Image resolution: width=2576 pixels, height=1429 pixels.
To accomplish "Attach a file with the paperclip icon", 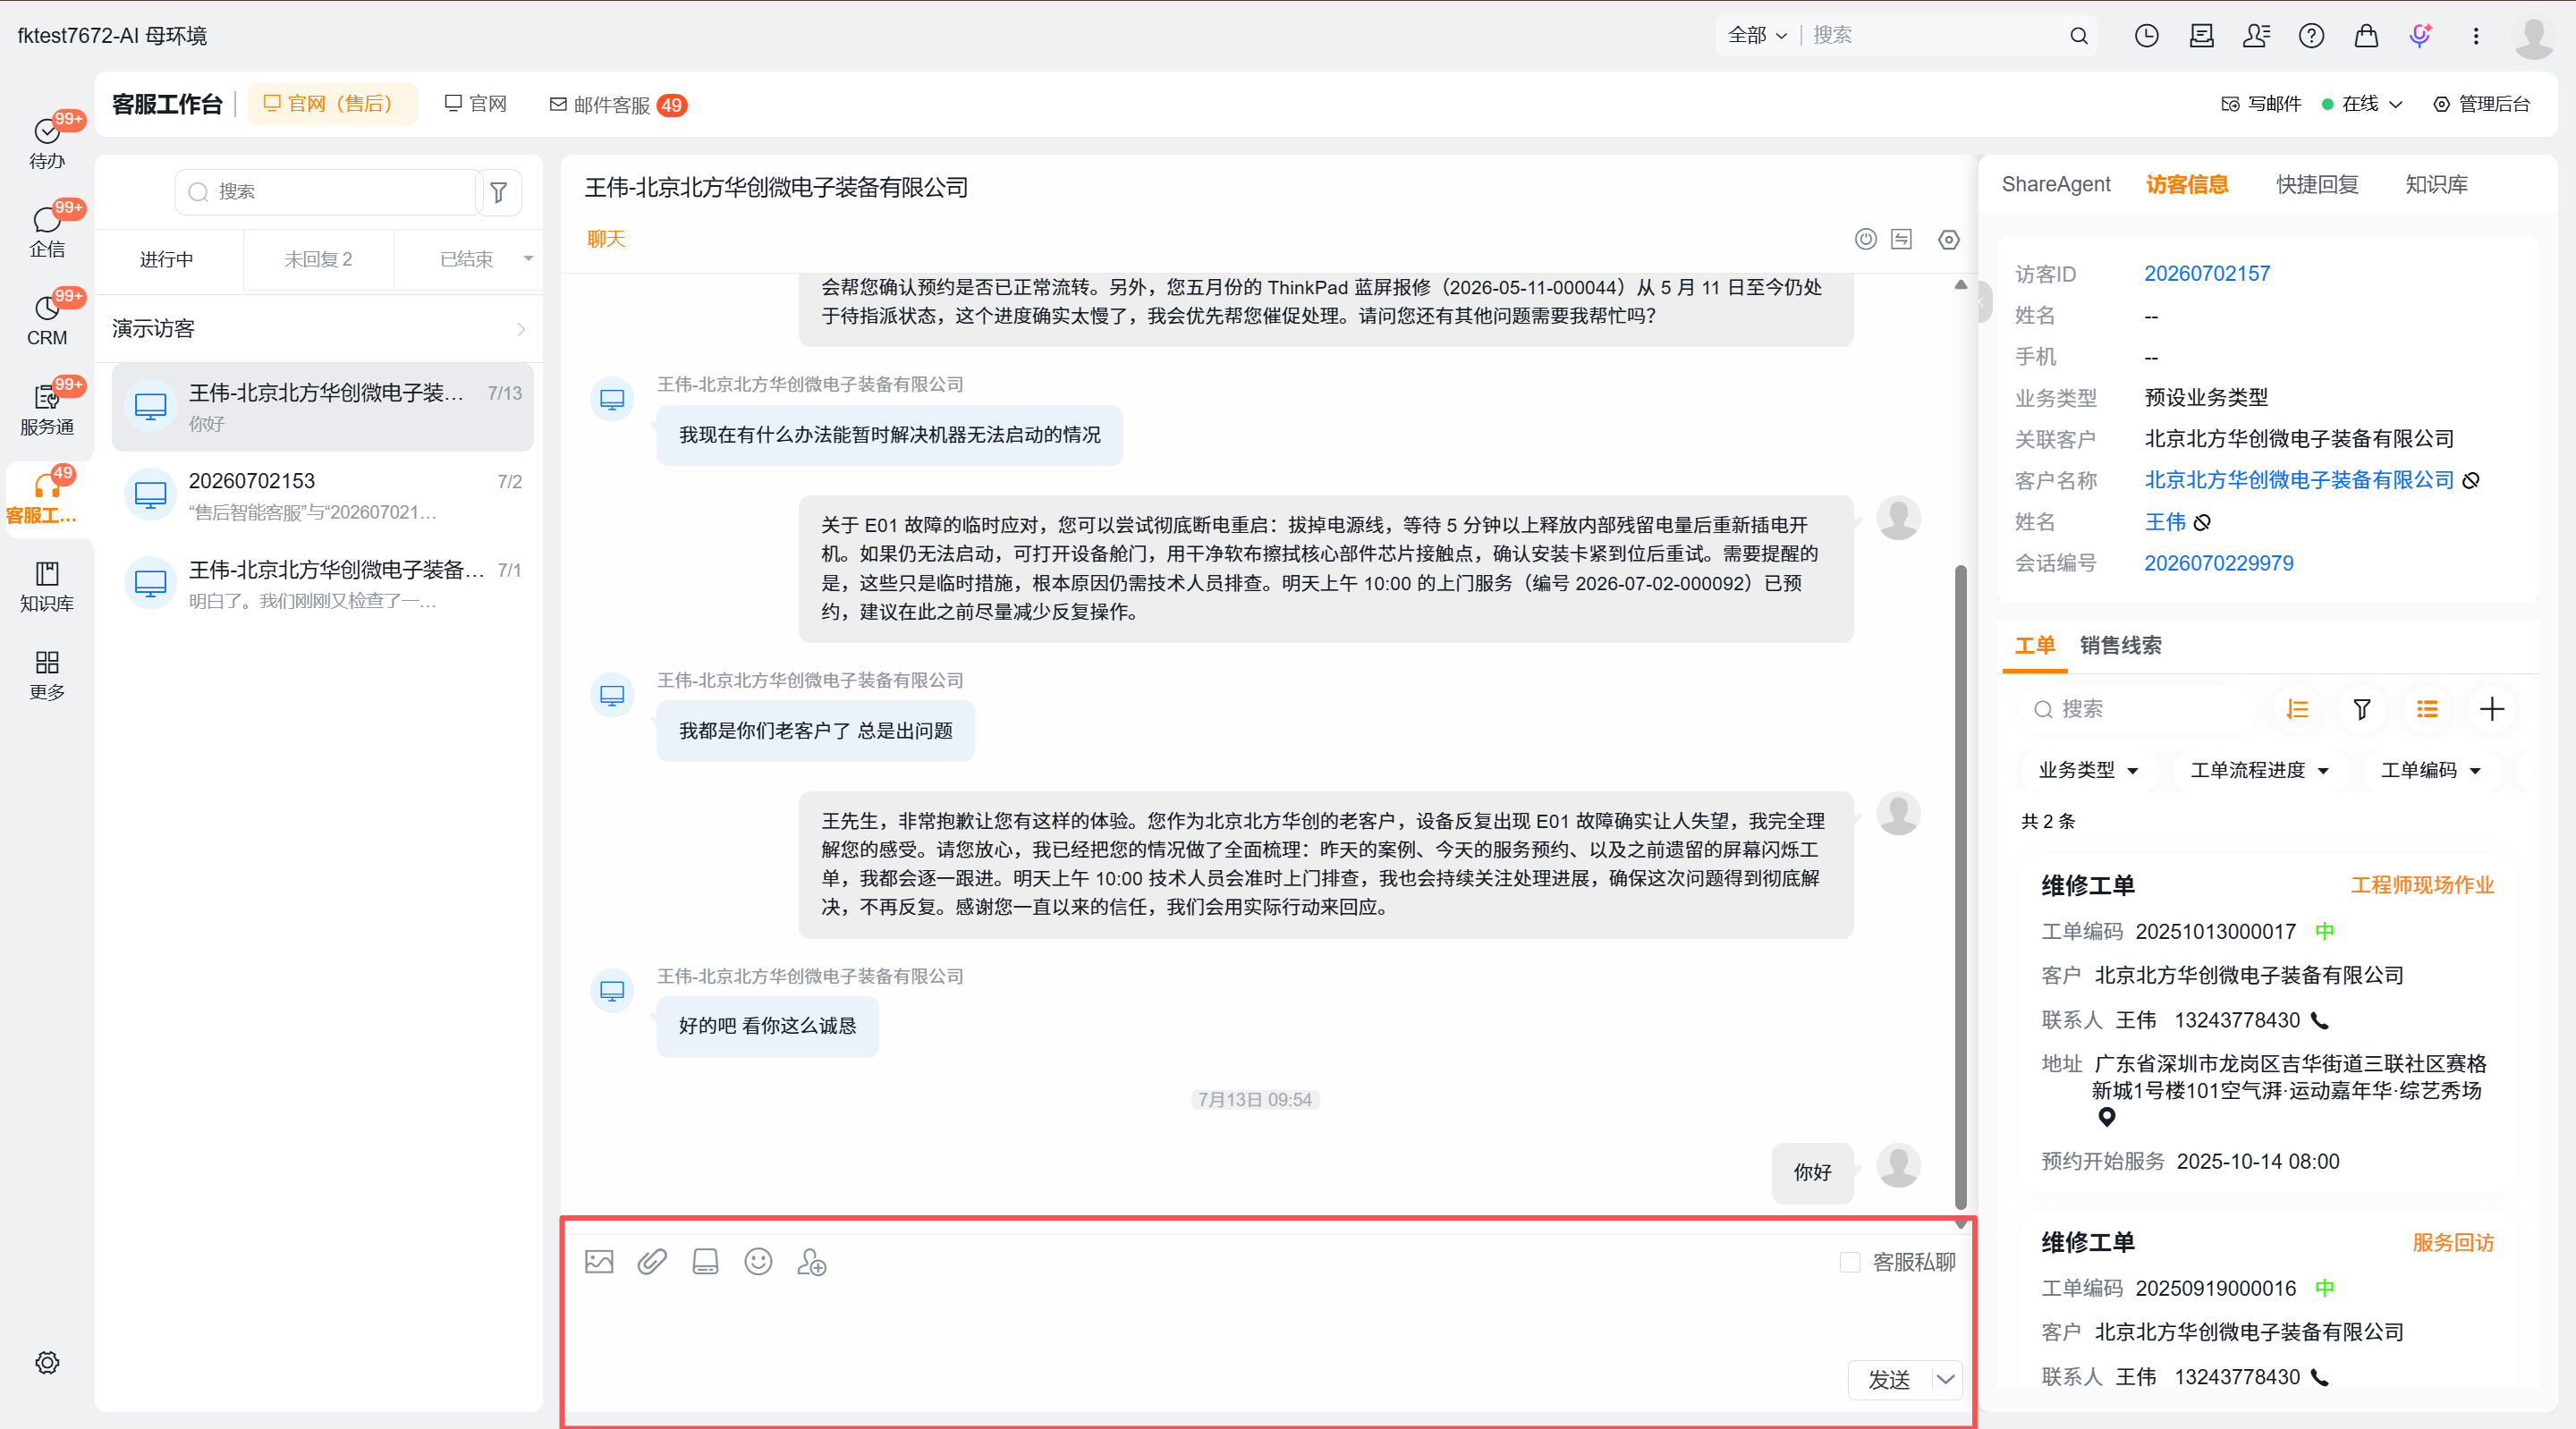I will point(652,1262).
